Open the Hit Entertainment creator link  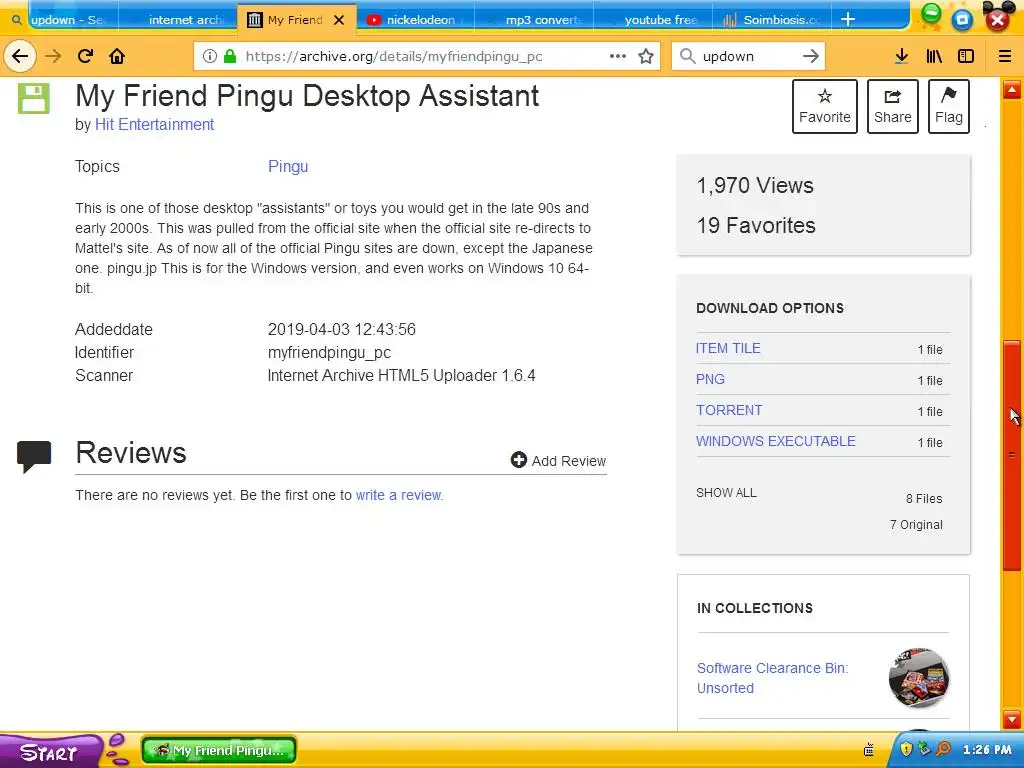(x=154, y=124)
